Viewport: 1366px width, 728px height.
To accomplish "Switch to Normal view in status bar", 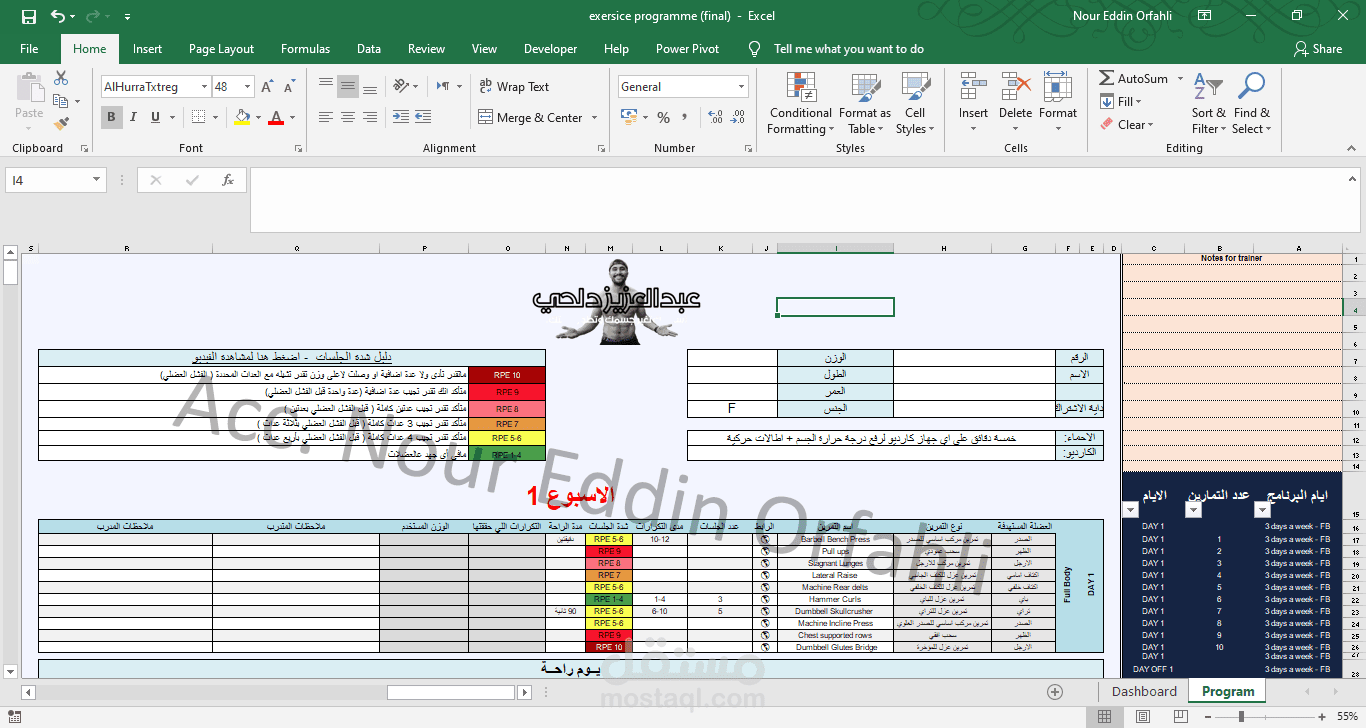I will [x=1104, y=716].
